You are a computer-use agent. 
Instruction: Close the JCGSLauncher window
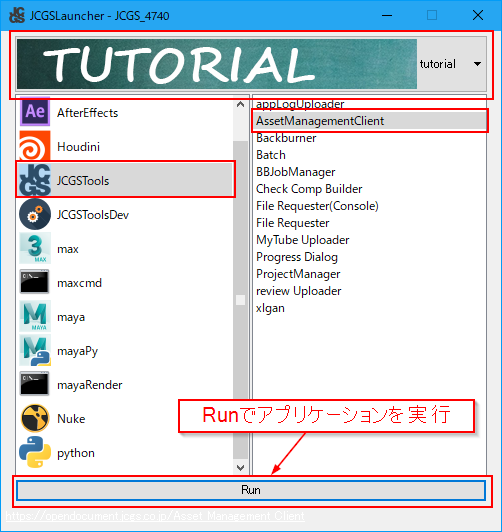[x=478, y=15]
